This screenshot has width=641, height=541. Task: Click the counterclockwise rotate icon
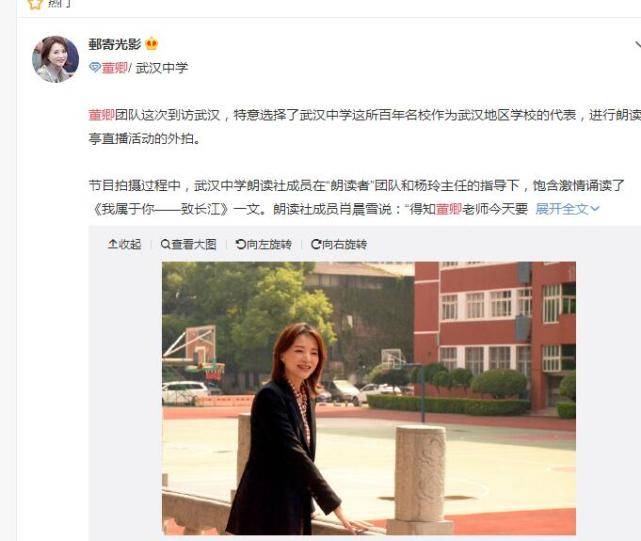tap(241, 244)
